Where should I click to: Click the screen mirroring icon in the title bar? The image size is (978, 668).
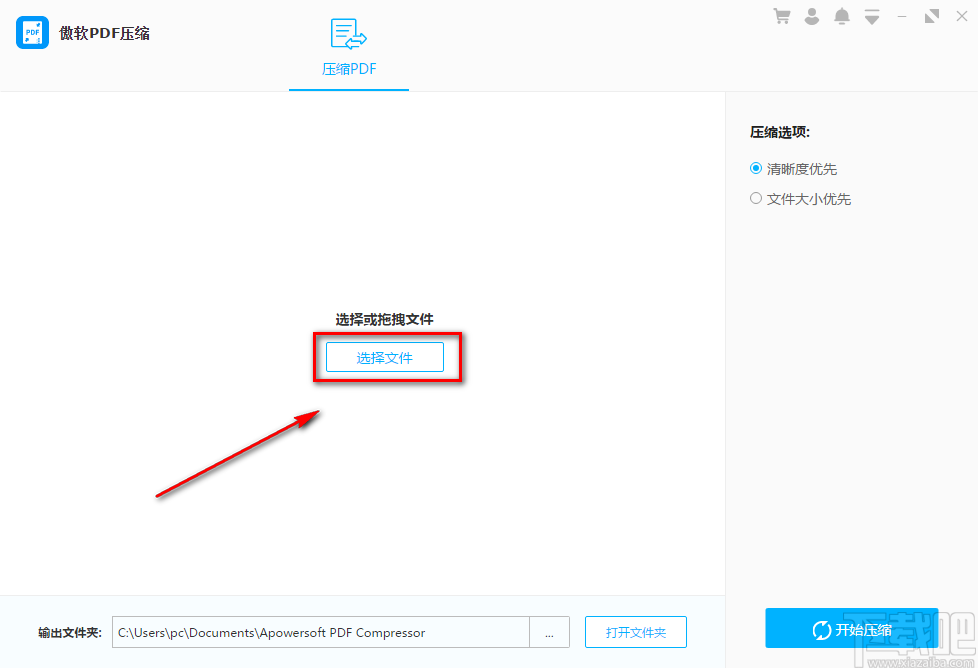tap(931, 16)
